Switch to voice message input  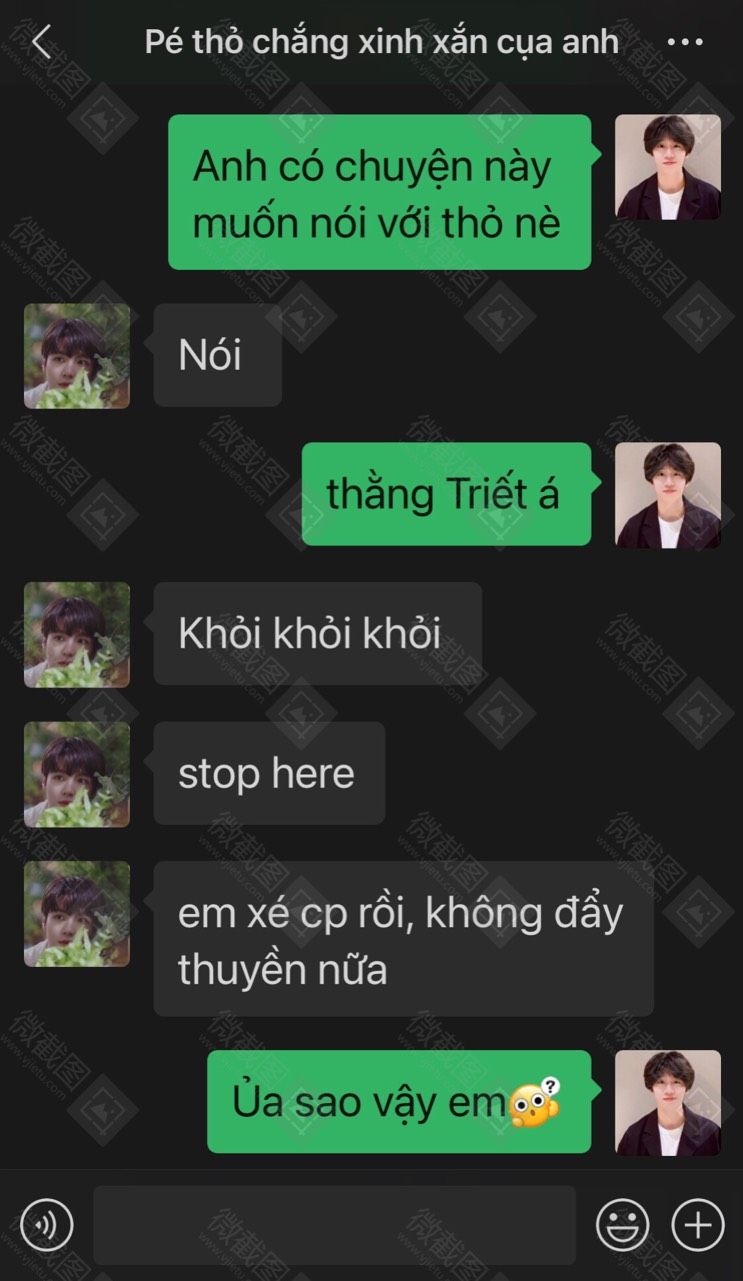(x=47, y=1225)
